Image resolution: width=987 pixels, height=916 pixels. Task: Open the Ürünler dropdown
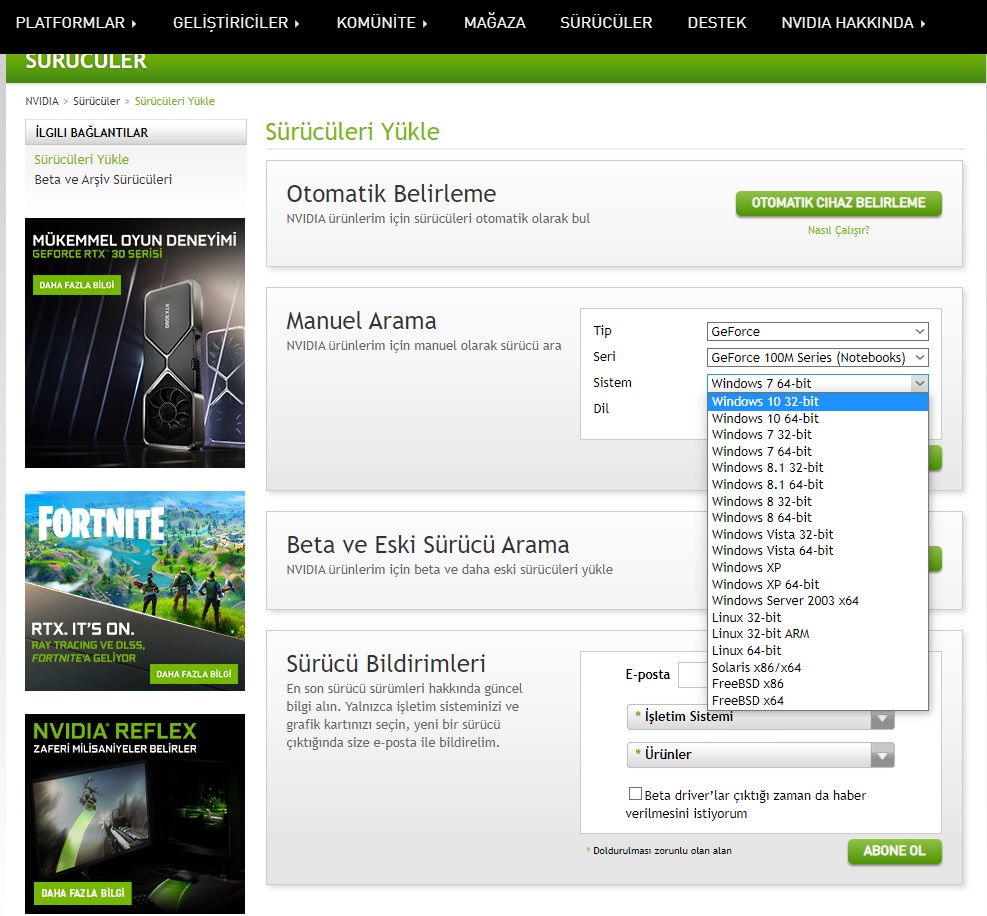(760, 755)
